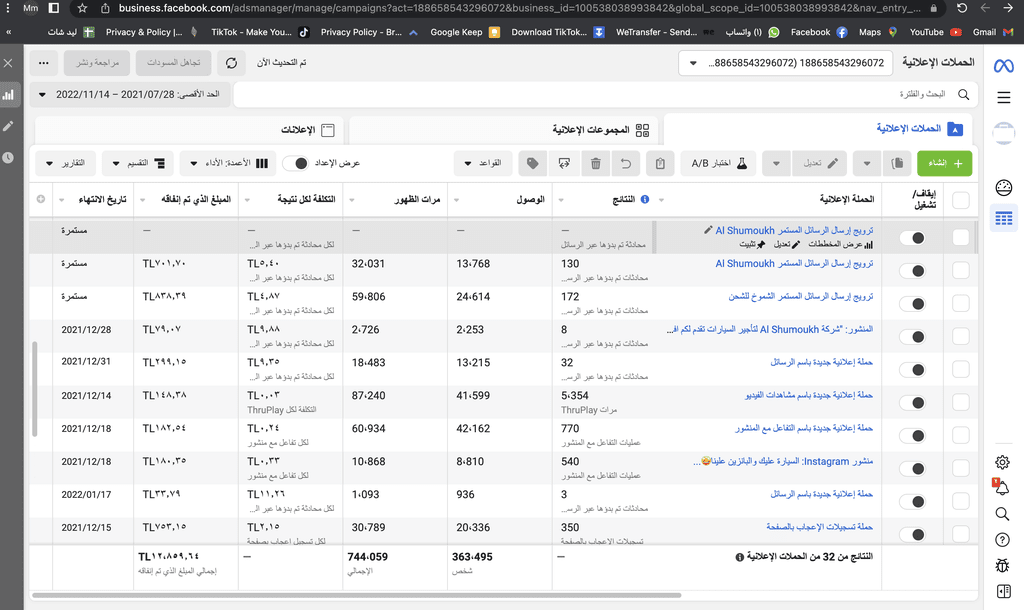
Task: Click the trash delete icon in toolbar
Action: tap(596, 163)
